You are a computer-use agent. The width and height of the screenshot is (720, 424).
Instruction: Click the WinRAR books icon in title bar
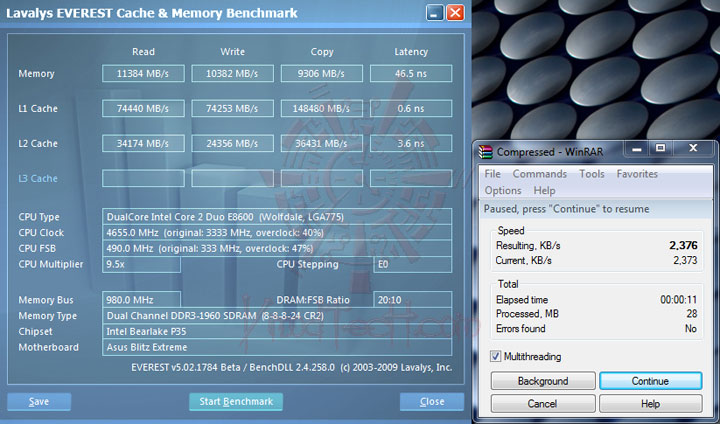pos(485,152)
